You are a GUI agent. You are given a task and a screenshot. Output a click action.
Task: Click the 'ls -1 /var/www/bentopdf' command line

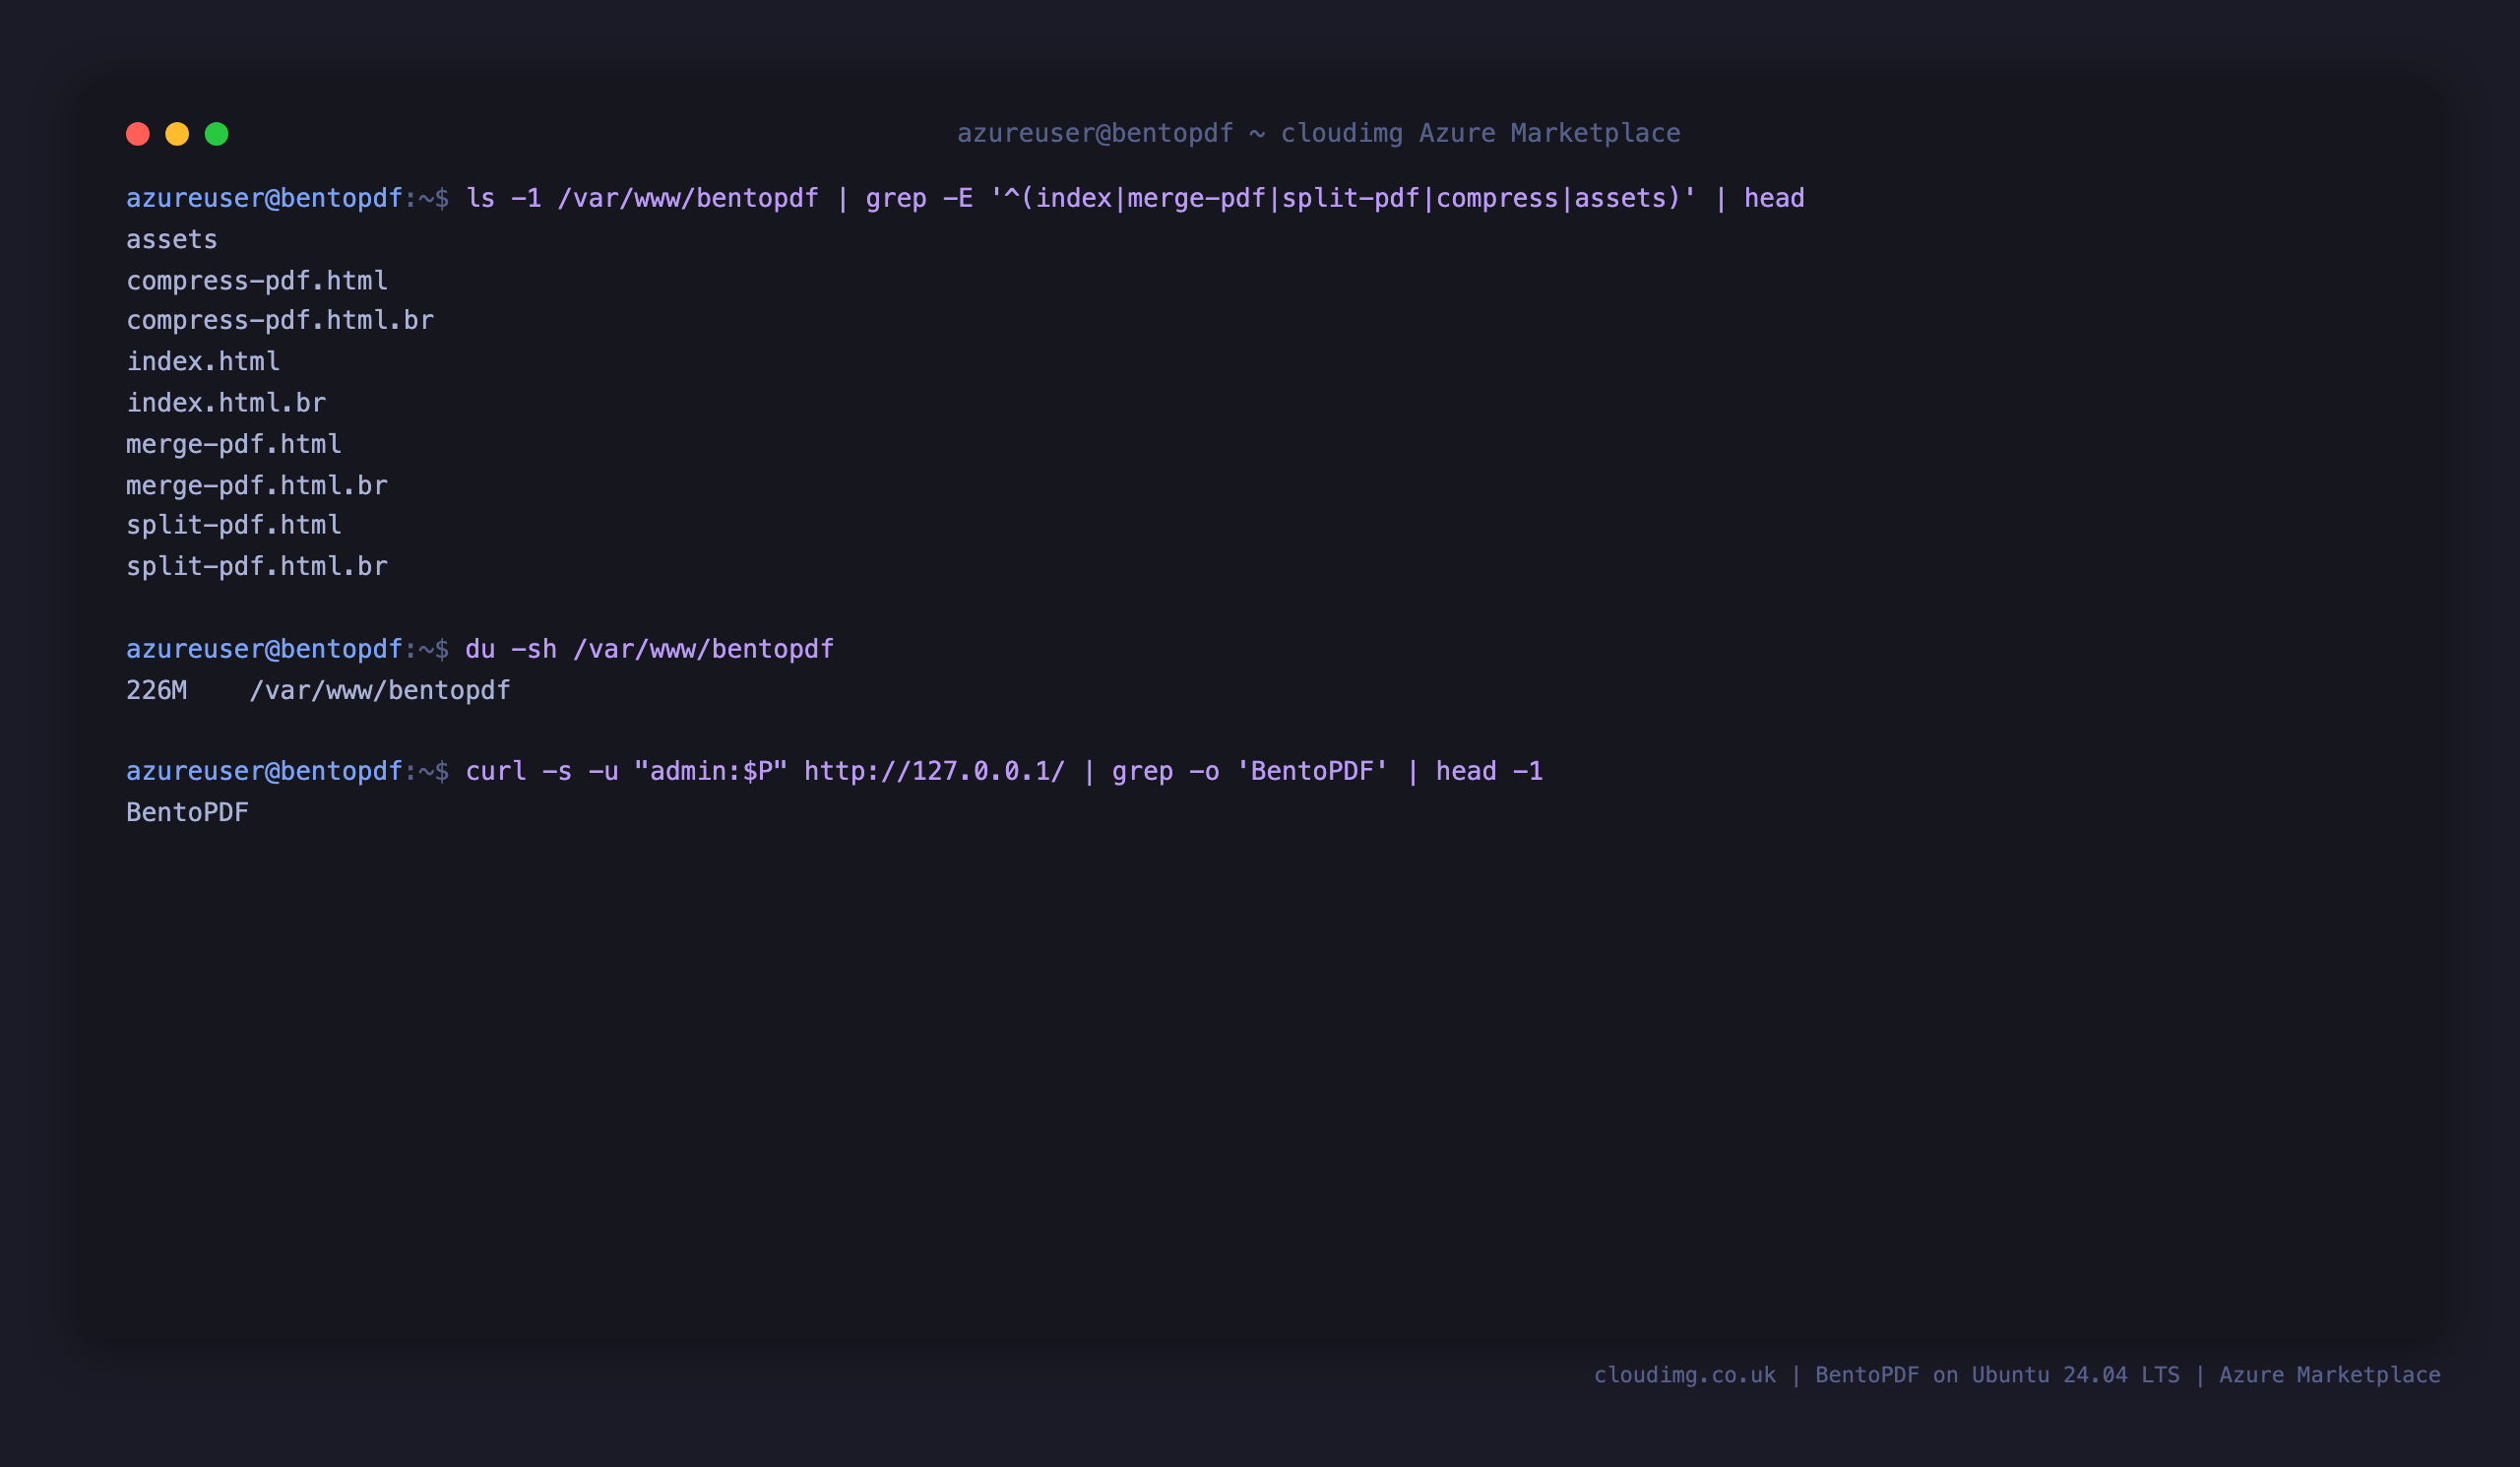(1135, 198)
